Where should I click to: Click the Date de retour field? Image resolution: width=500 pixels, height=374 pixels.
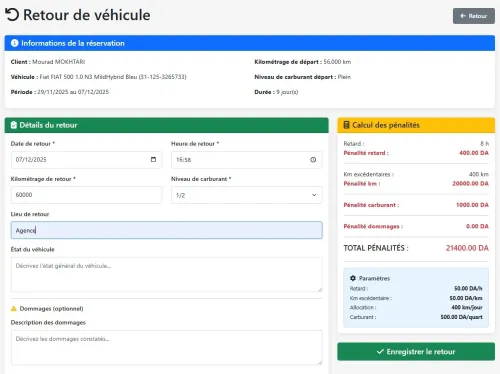point(86,160)
